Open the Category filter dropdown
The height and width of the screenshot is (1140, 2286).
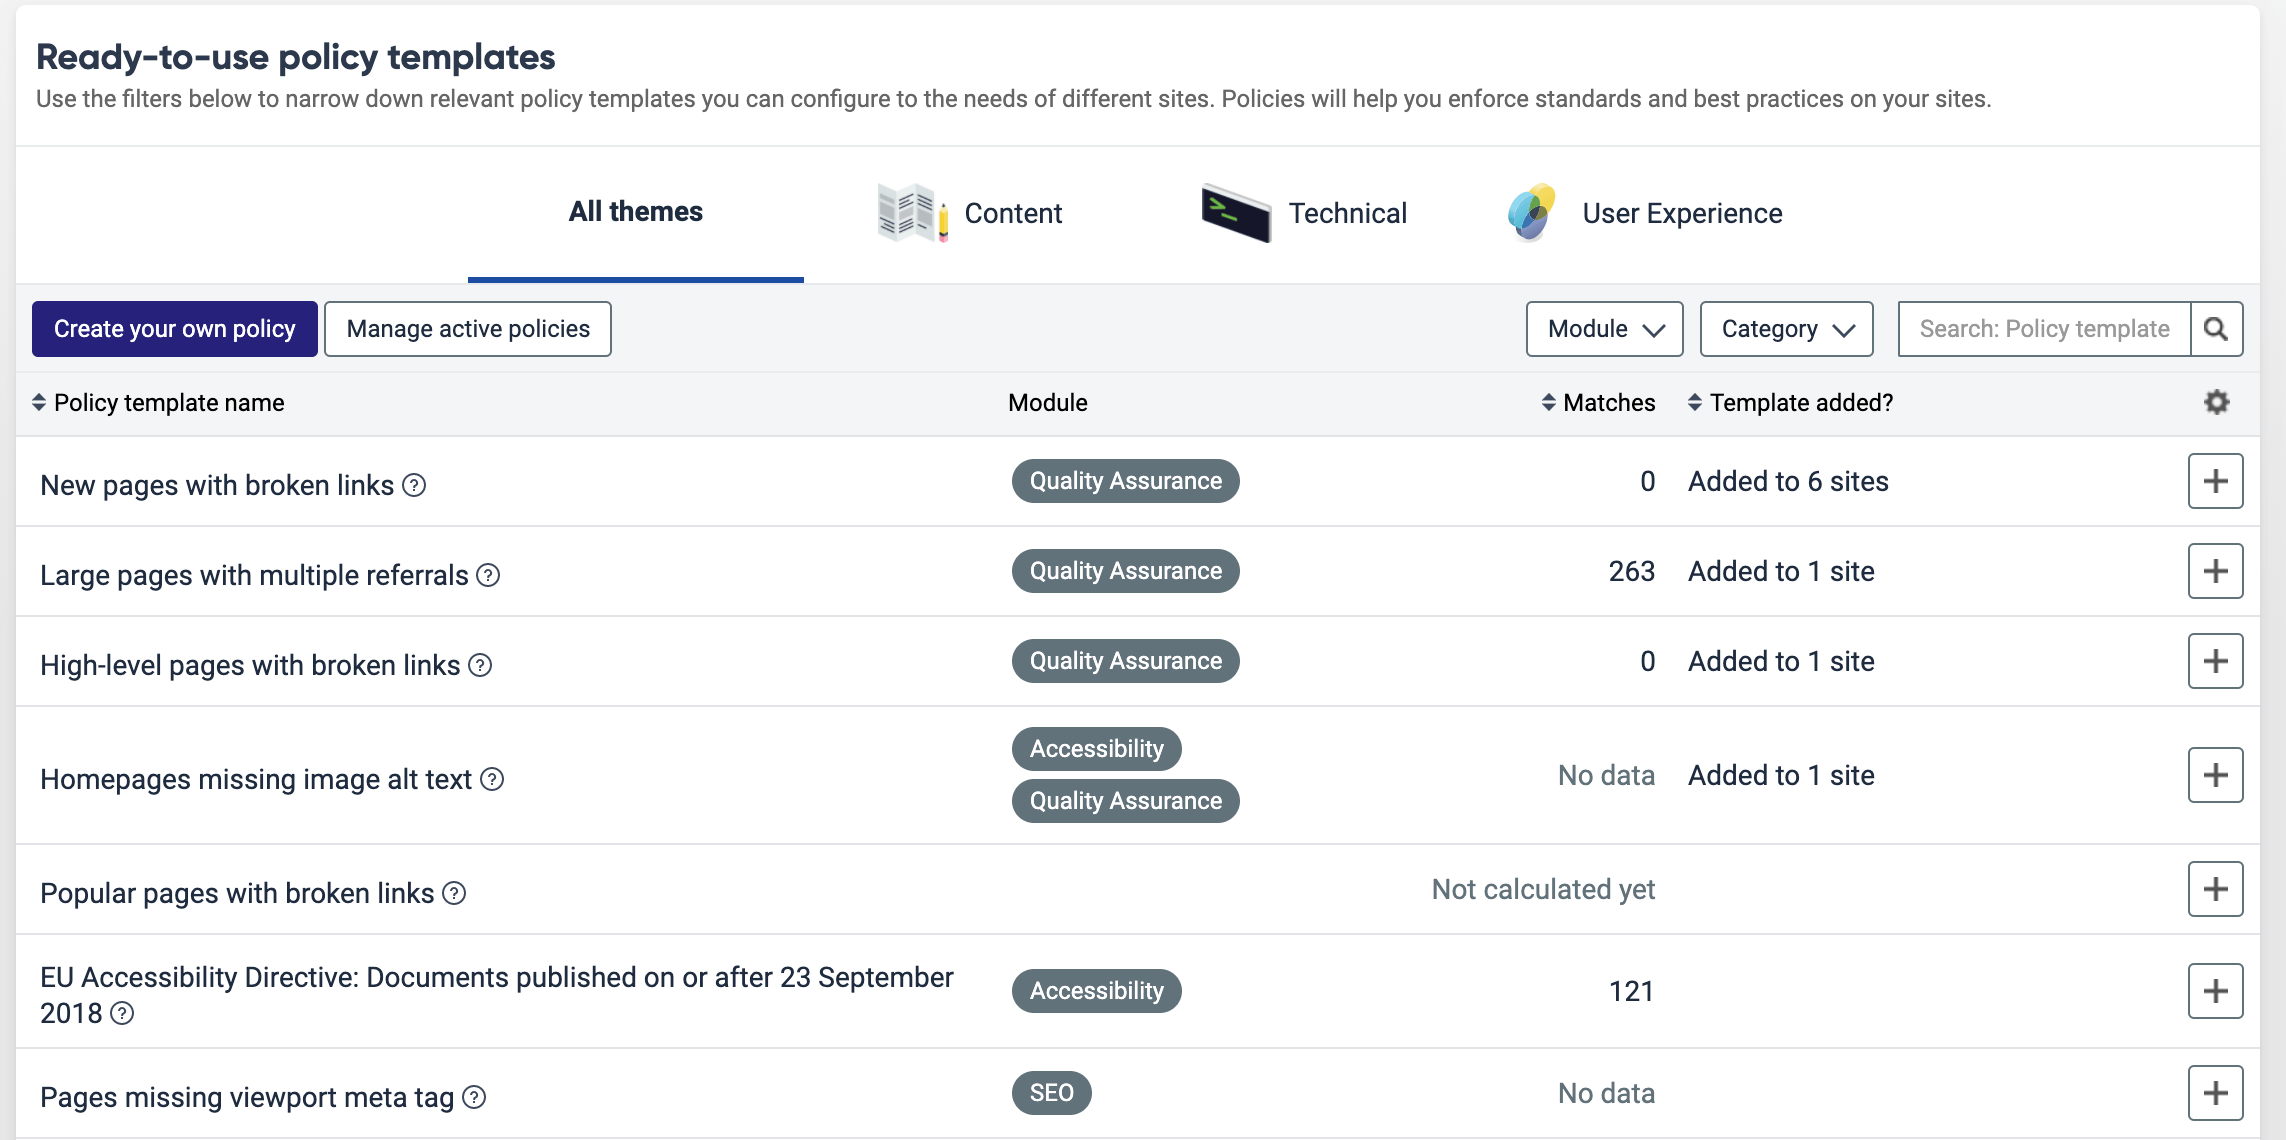(x=1786, y=329)
